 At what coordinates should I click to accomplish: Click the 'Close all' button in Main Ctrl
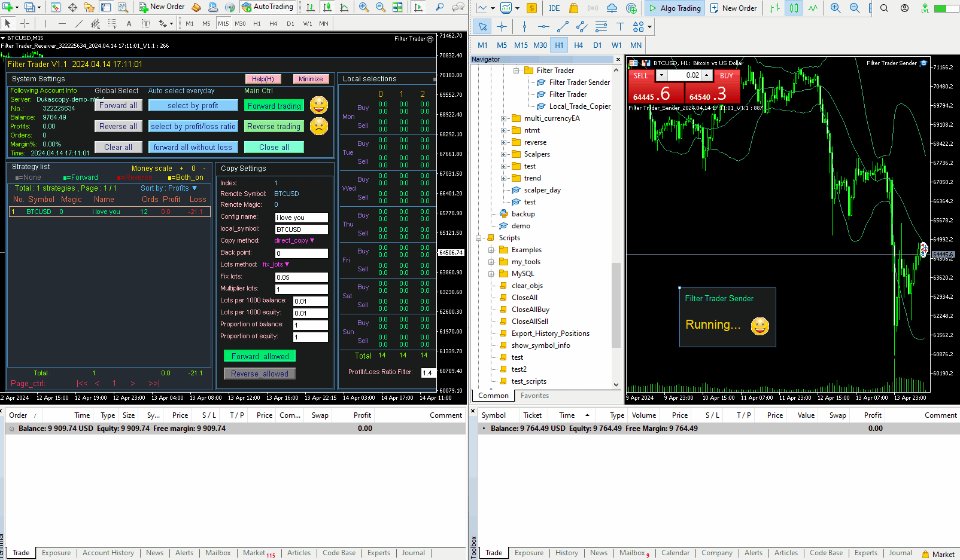pyautogui.click(x=274, y=147)
